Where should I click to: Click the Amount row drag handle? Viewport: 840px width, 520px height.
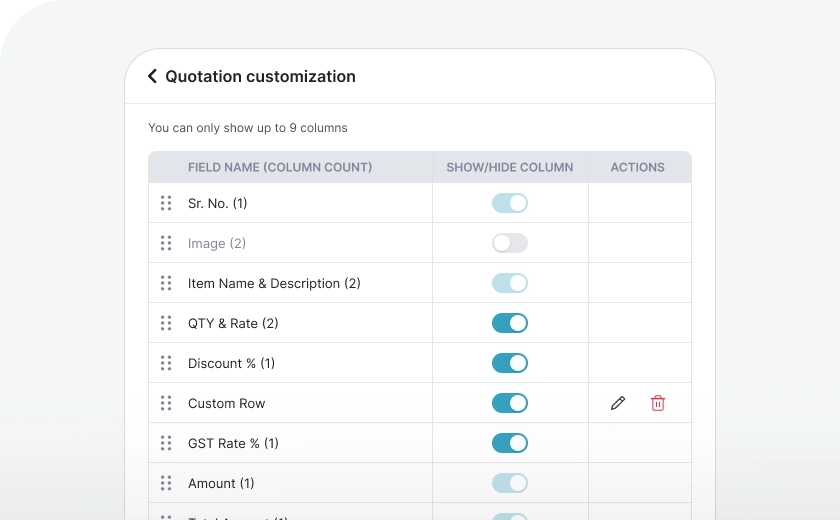click(166, 483)
